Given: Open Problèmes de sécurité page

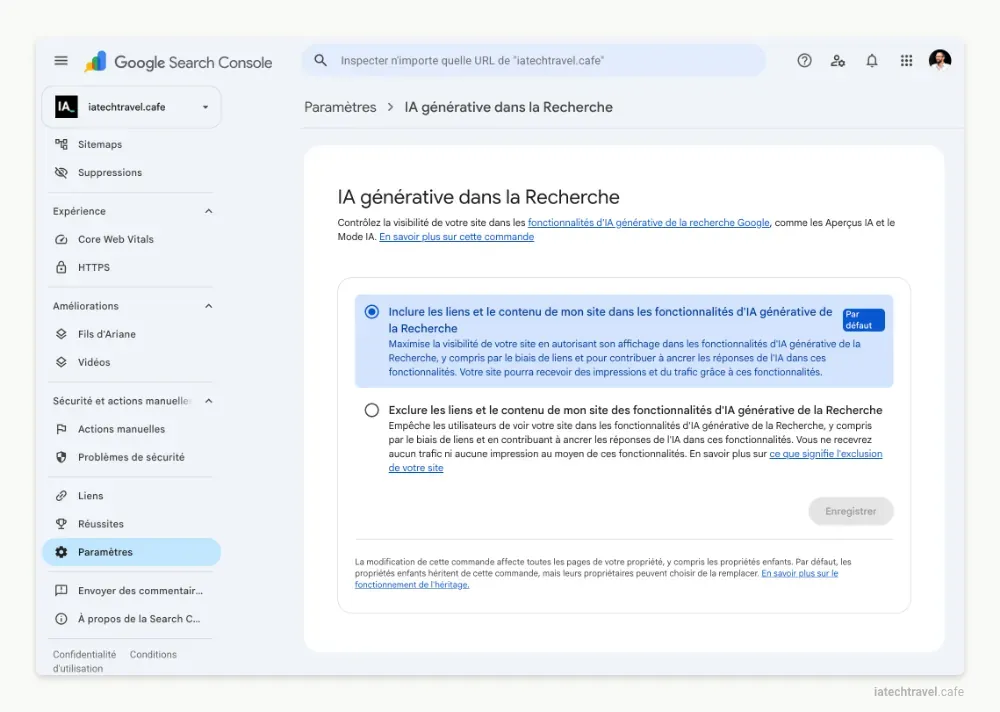Looking at the screenshot, I should [131, 457].
